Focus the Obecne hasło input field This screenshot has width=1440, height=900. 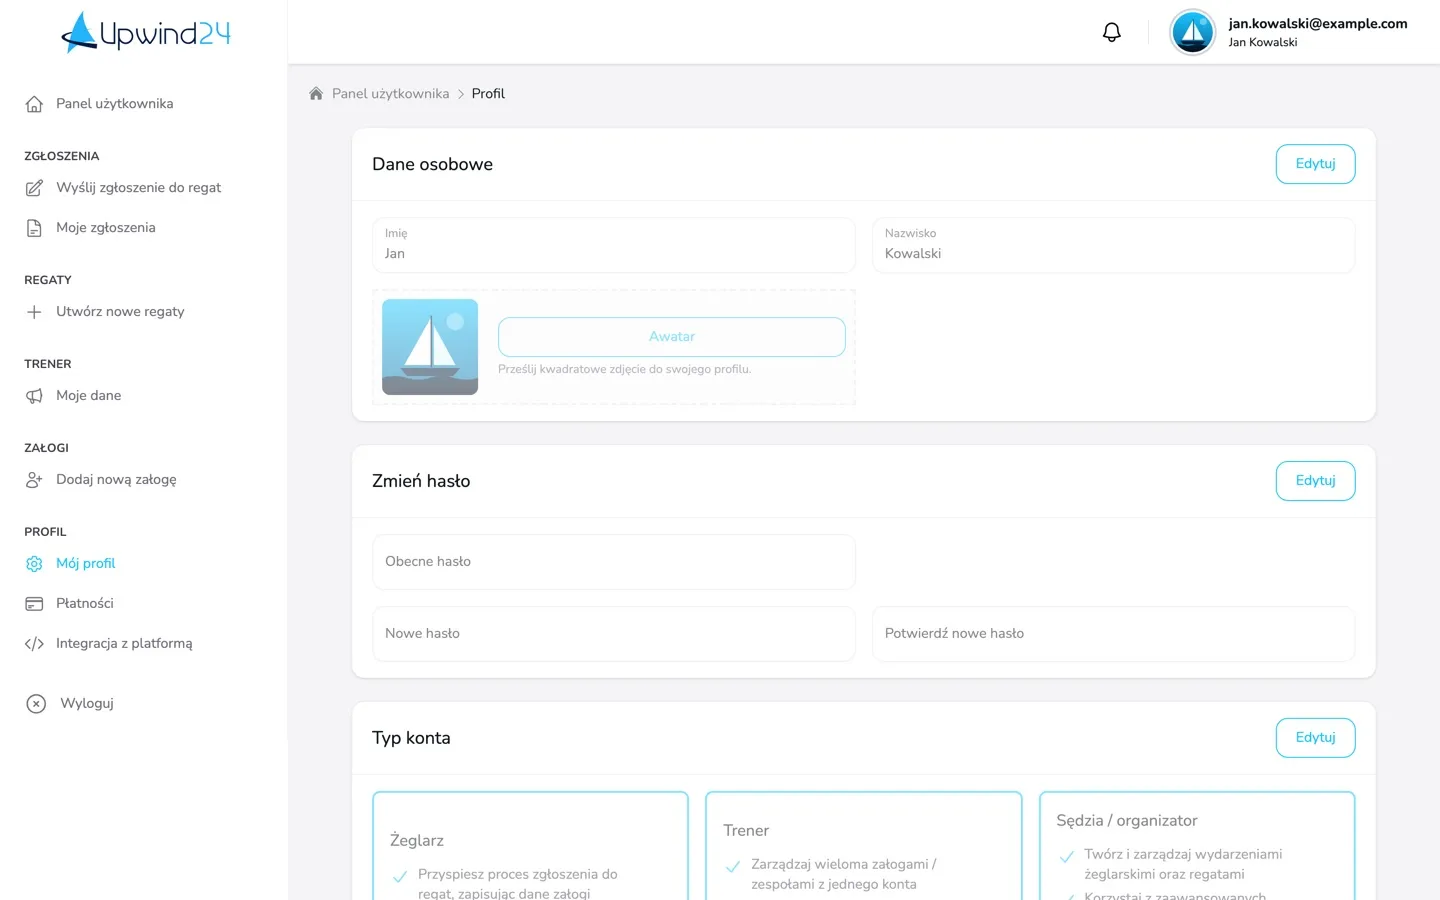[x=614, y=562]
